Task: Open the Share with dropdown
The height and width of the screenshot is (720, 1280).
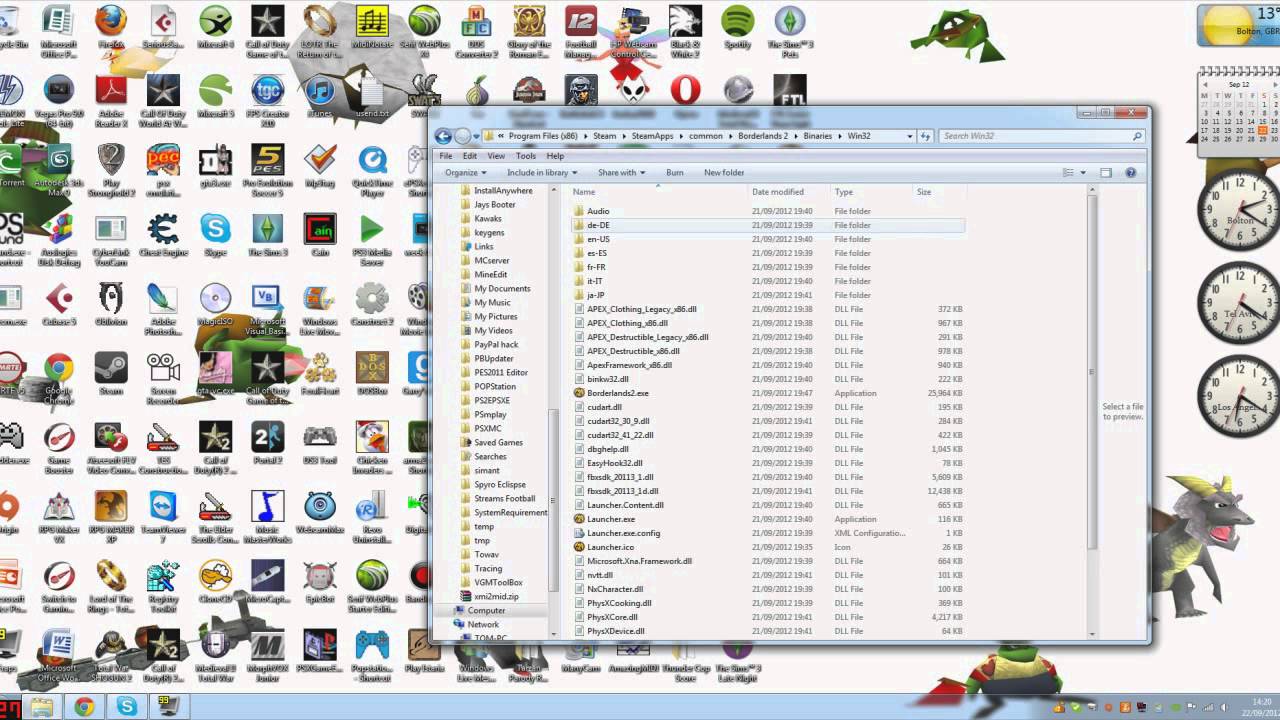Action: point(621,172)
